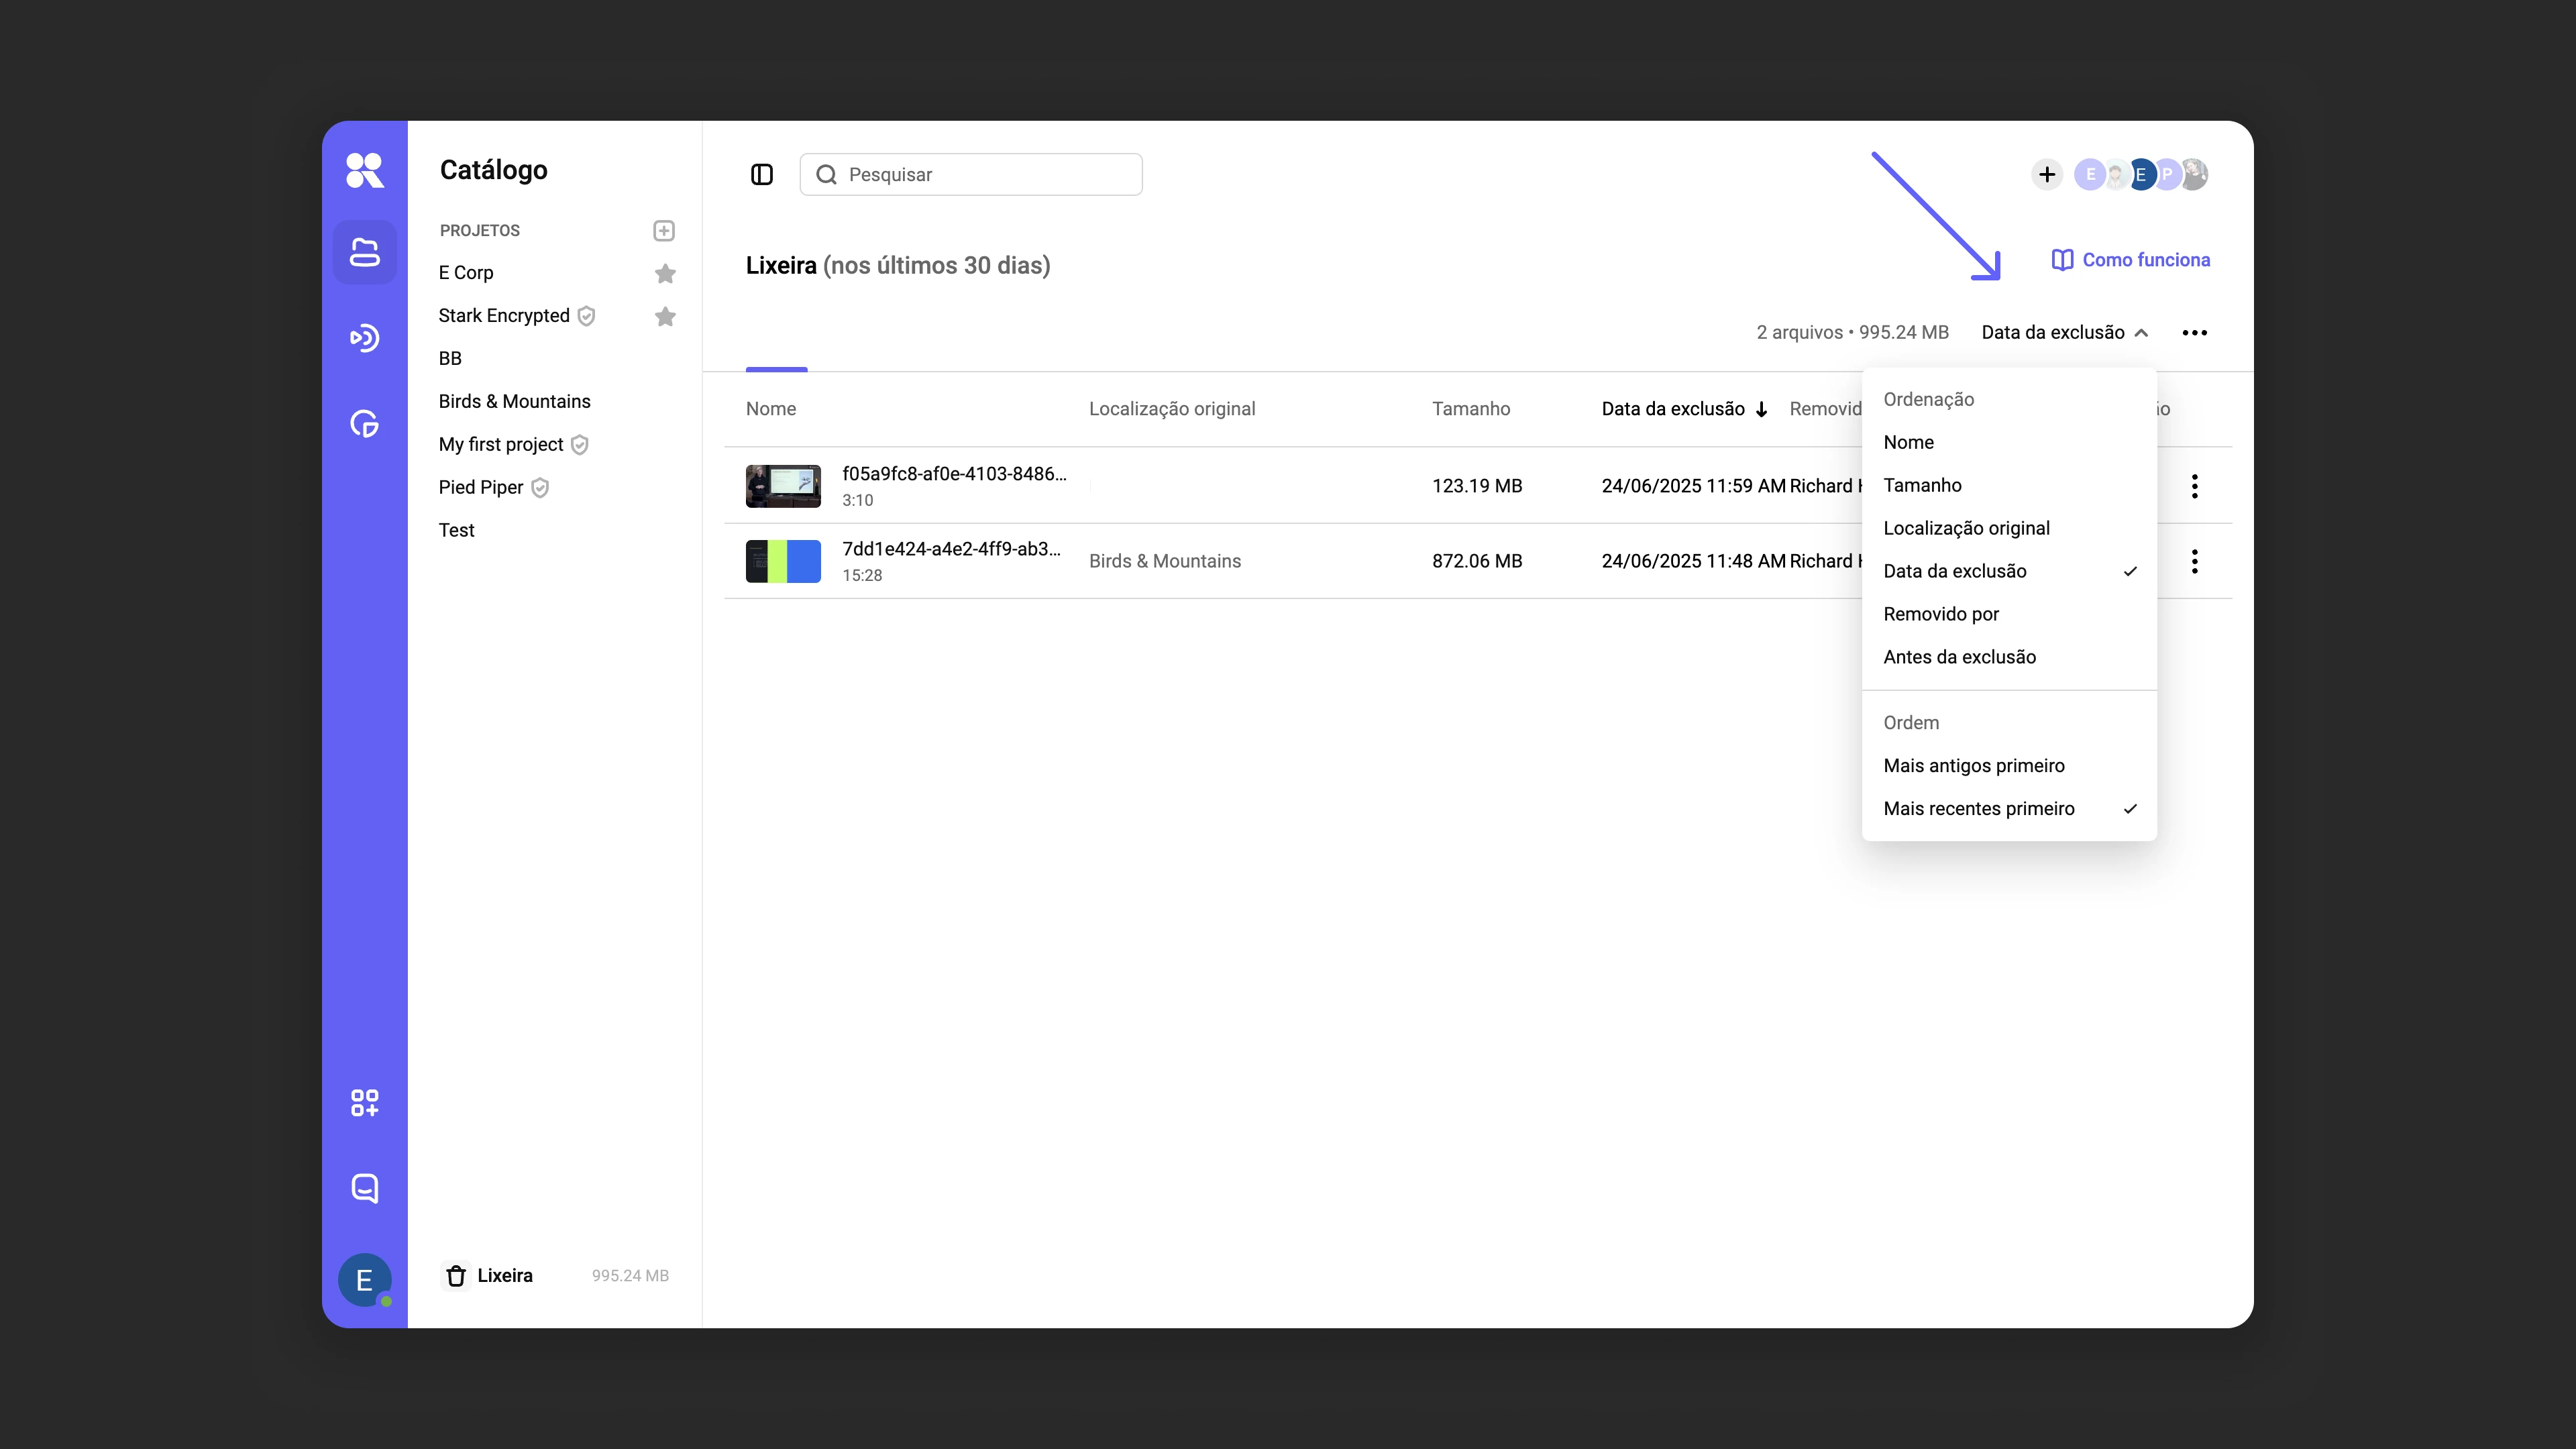This screenshot has height=1449, width=2576.
Task: Toggle the sidebar panel icon
Action: pos(762,175)
